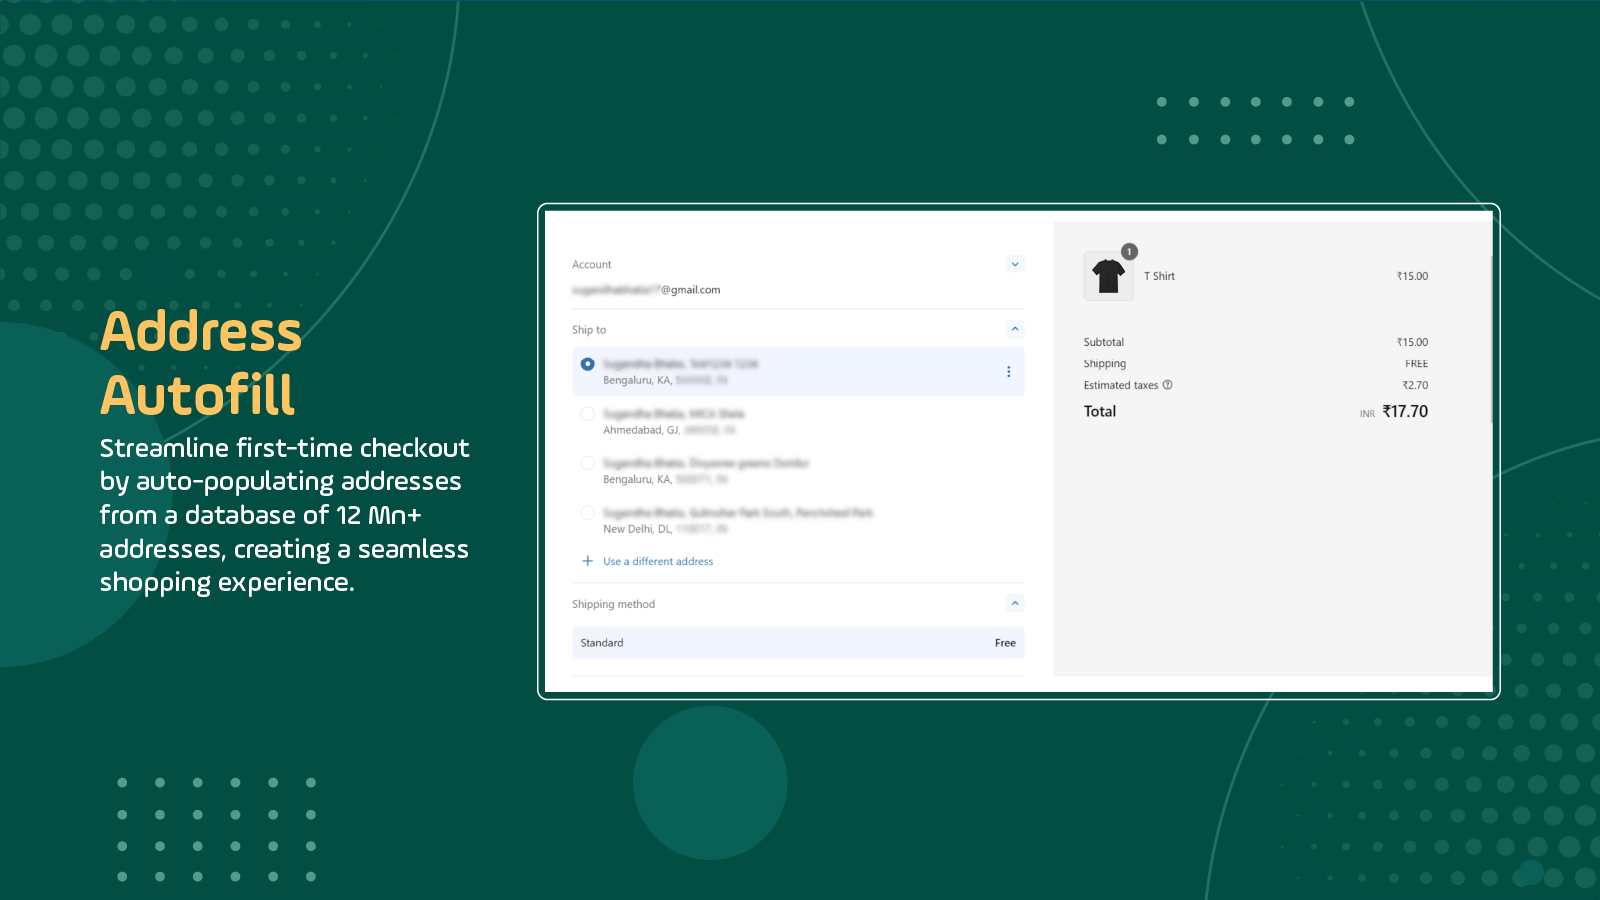The height and width of the screenshot is (900, 1600).
Task: Click the Ahmedabad, GJ address line
Action: tap(669, 430)
